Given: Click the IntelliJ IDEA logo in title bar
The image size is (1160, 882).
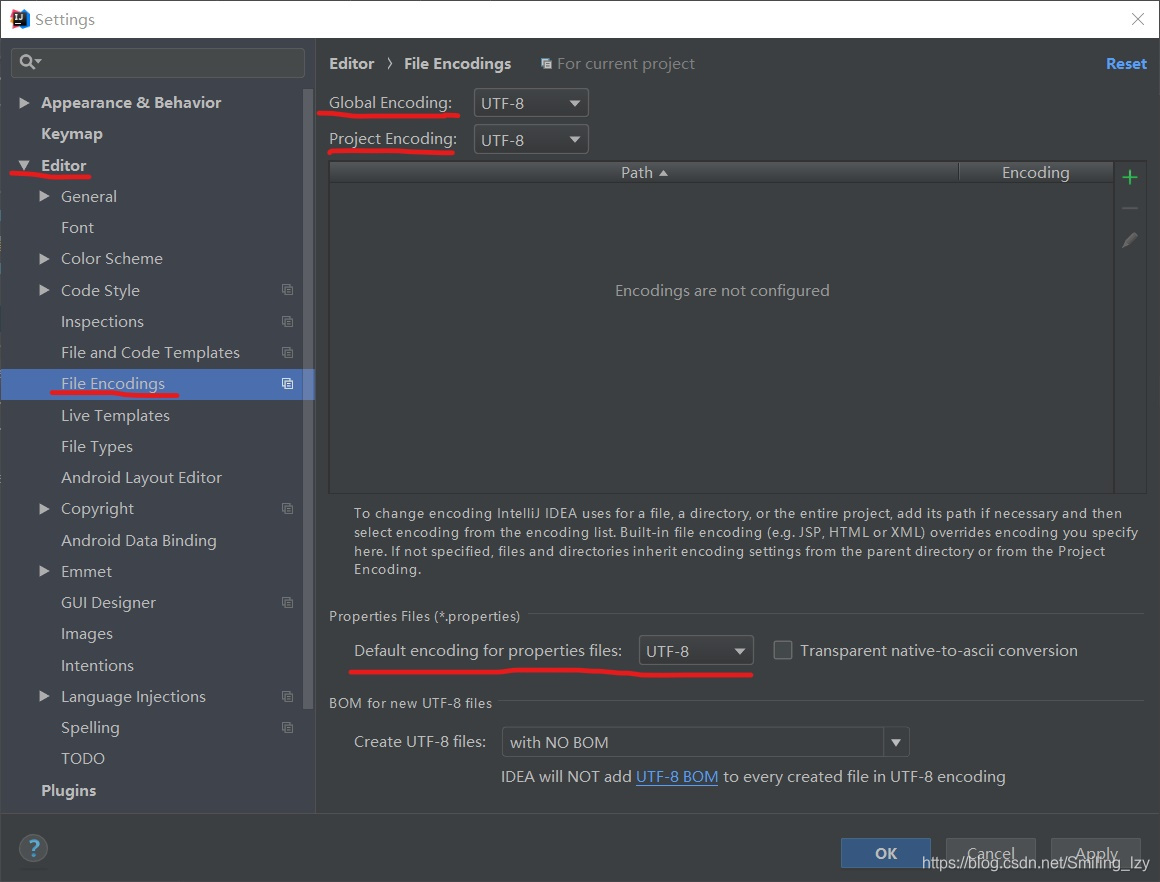Looking at the screenshot, I should tap(19, 18).
